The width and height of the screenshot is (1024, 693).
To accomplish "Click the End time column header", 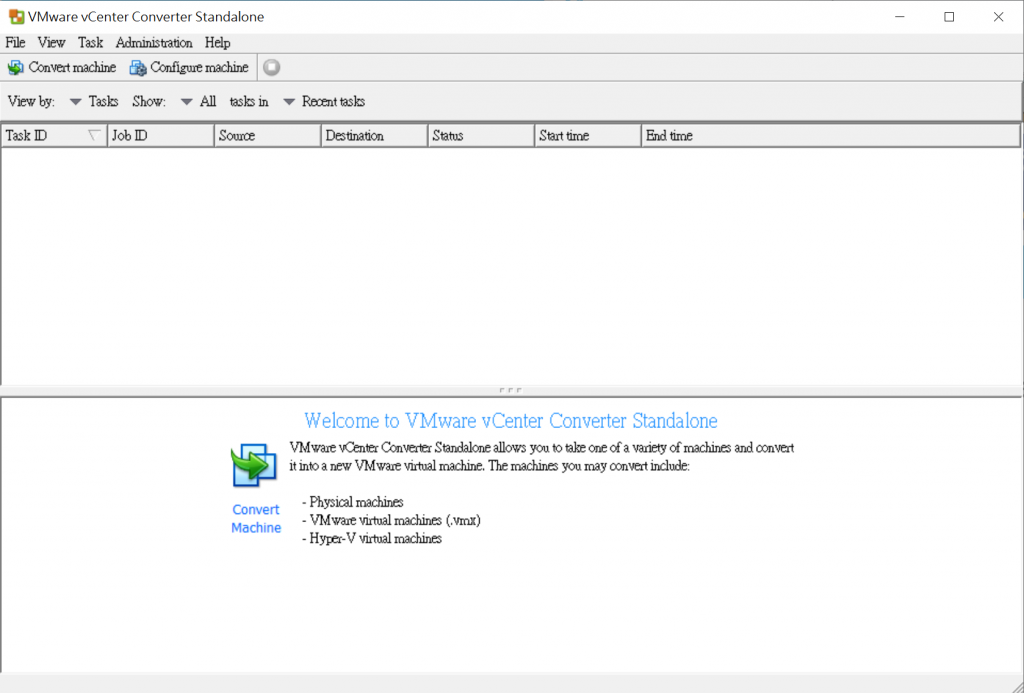I will tap(830, 136).
